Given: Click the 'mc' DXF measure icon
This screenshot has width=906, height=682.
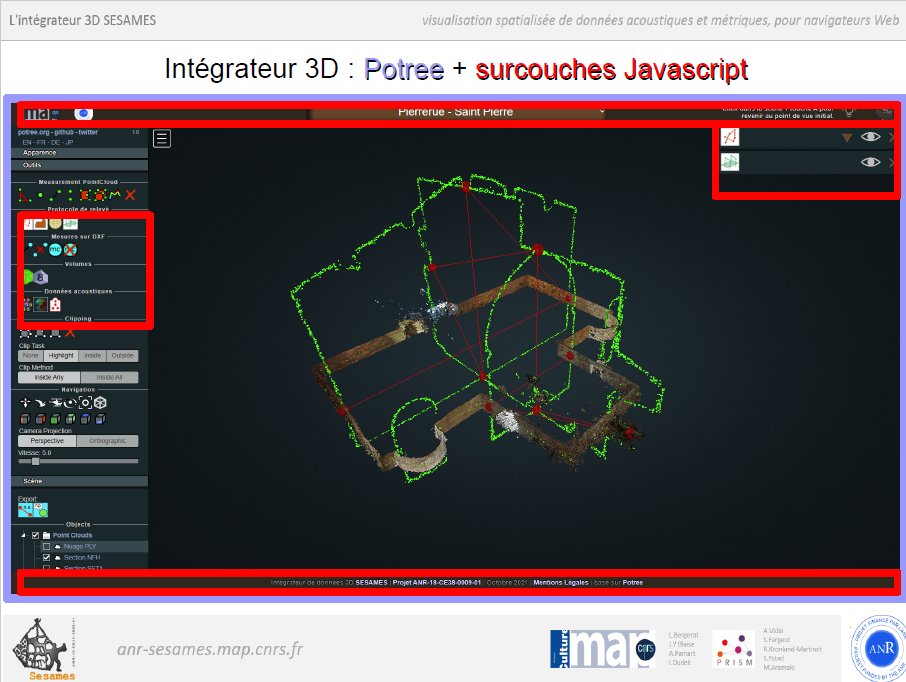Looking at the screenshot, I should 55,250.
